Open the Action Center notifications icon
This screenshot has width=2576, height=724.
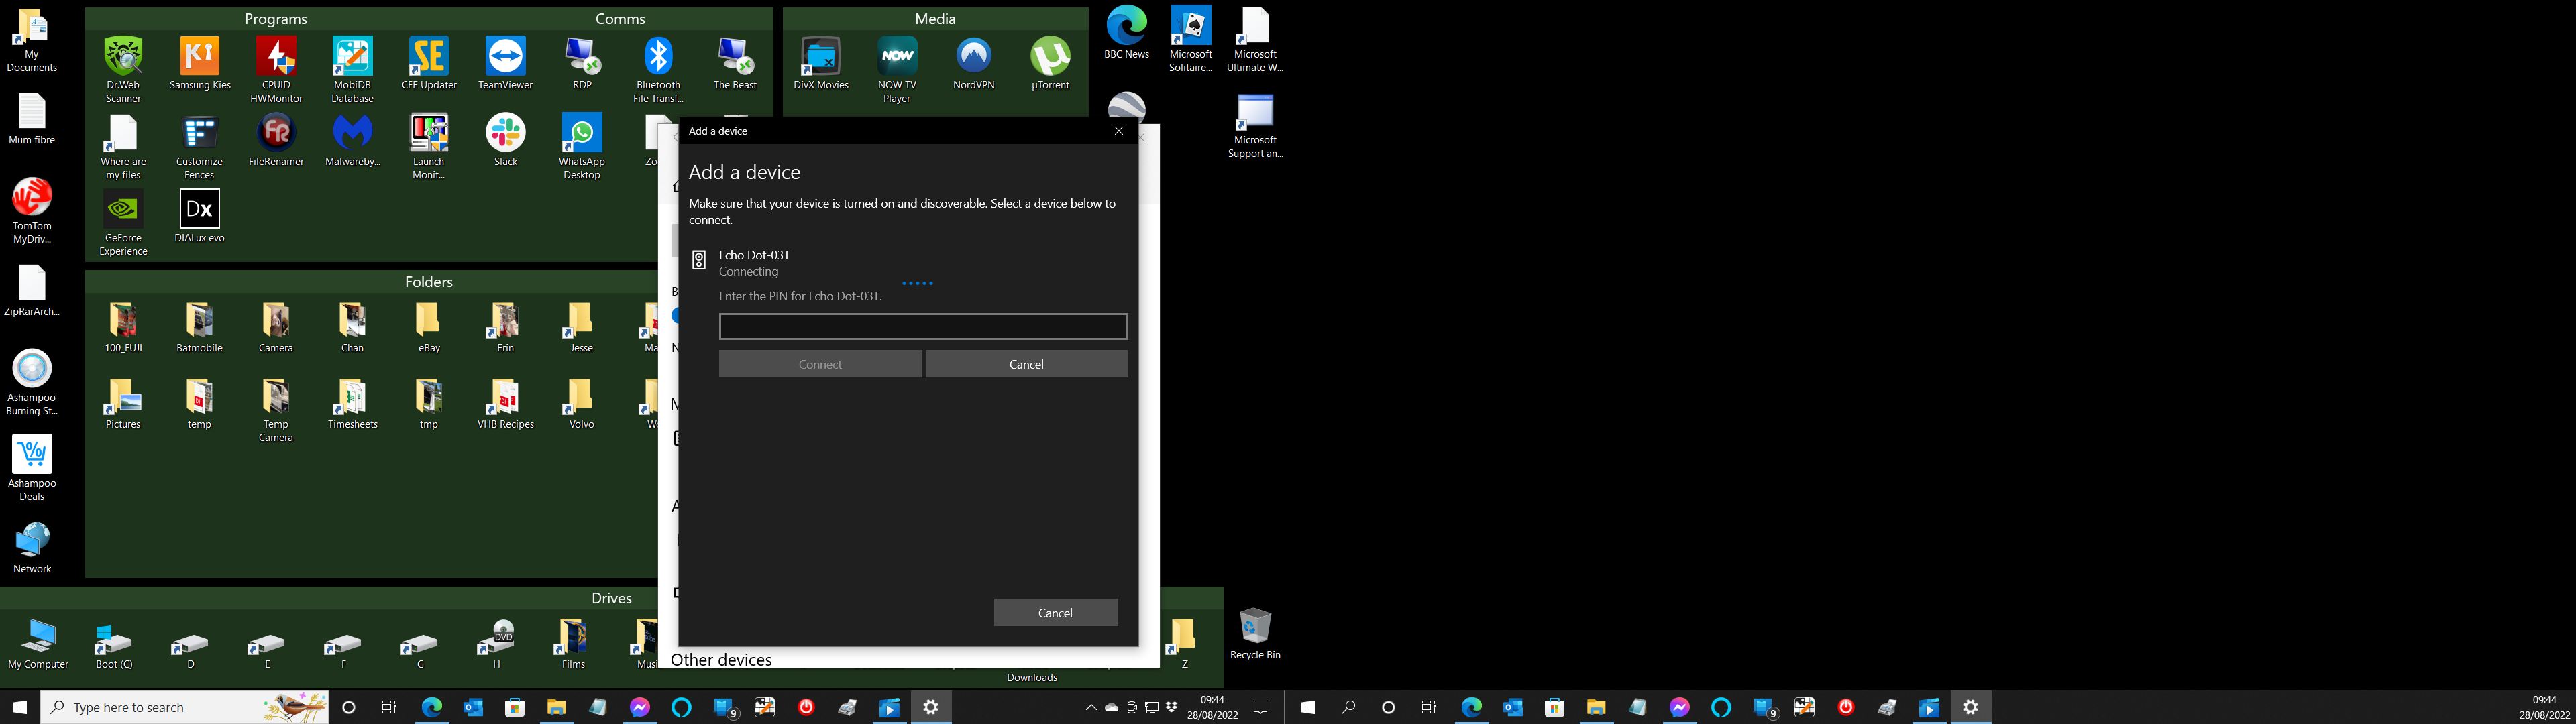point(1260,707)
